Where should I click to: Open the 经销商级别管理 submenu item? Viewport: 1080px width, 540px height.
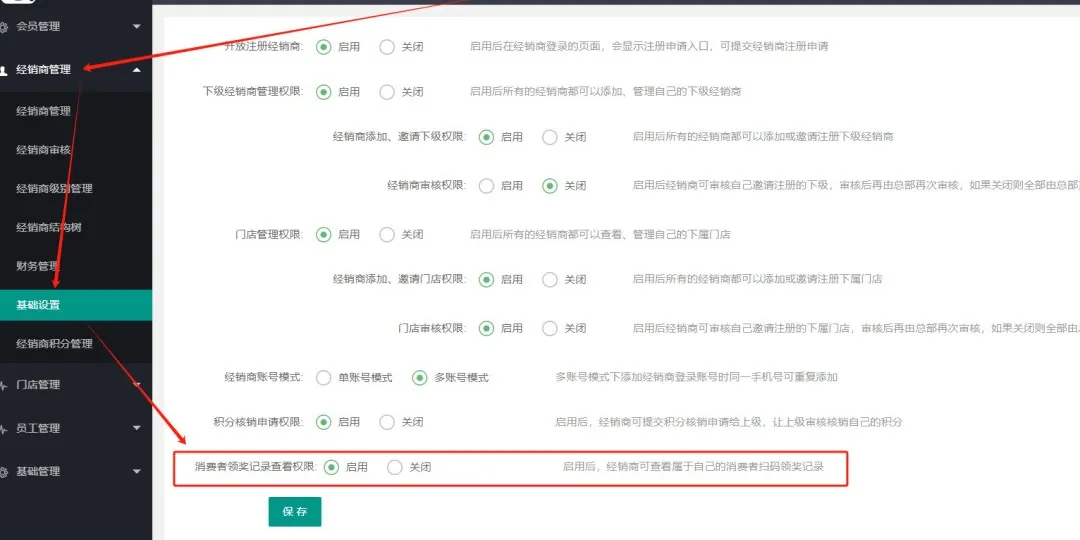[76, 188]
